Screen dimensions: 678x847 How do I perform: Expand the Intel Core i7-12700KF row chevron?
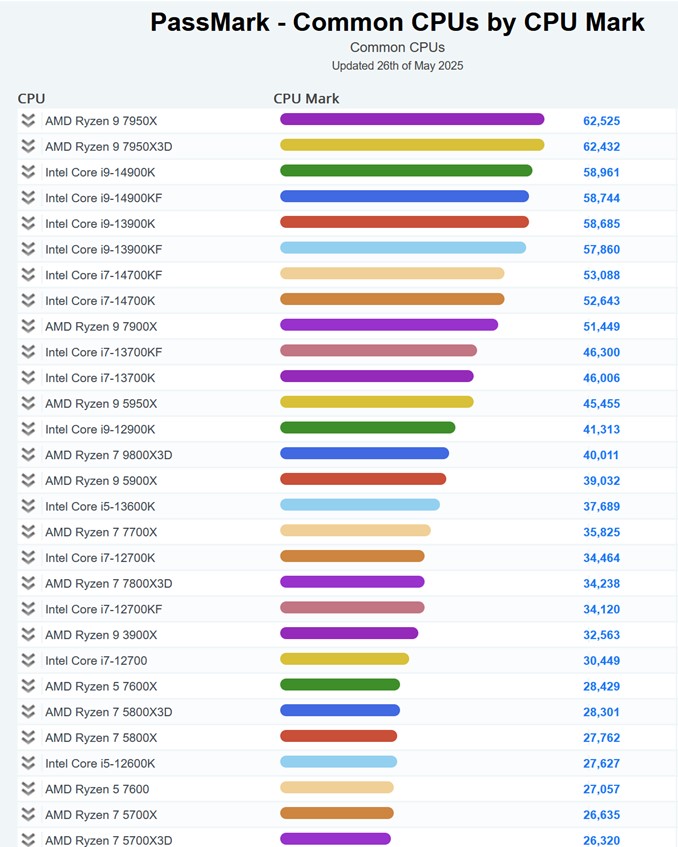tap(28, 609)
